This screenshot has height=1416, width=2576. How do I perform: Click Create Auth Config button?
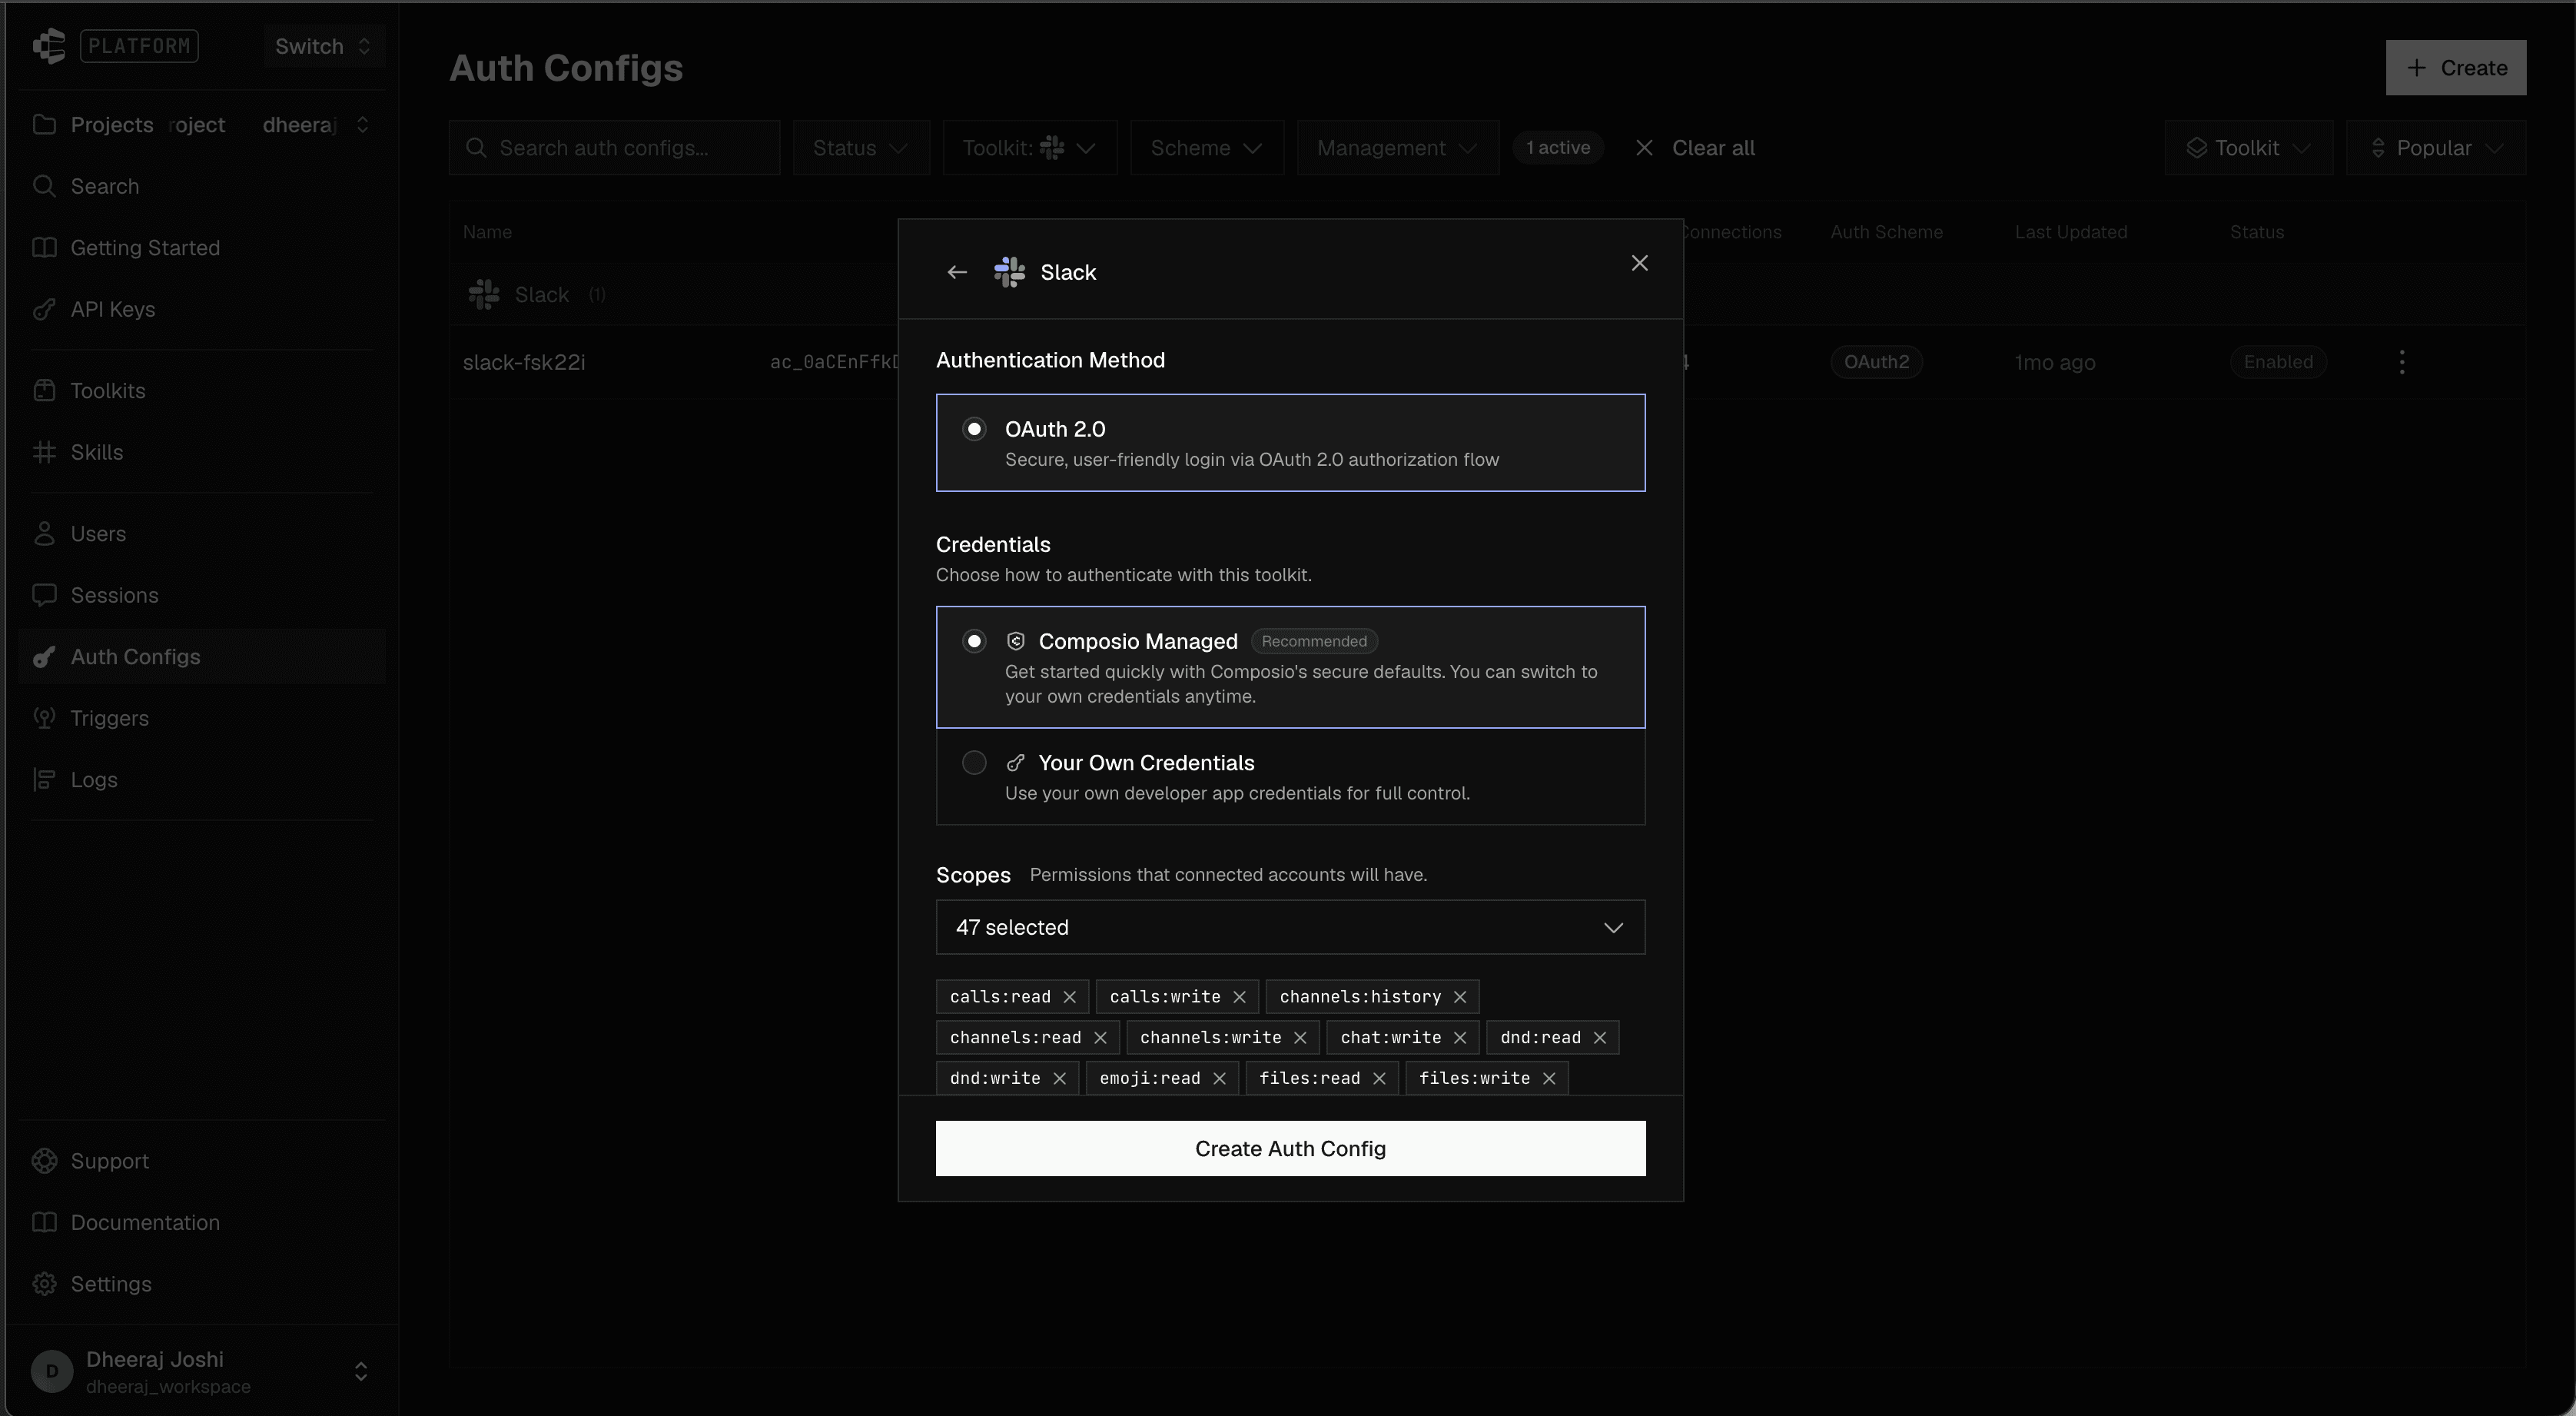click(1290, 1148)
